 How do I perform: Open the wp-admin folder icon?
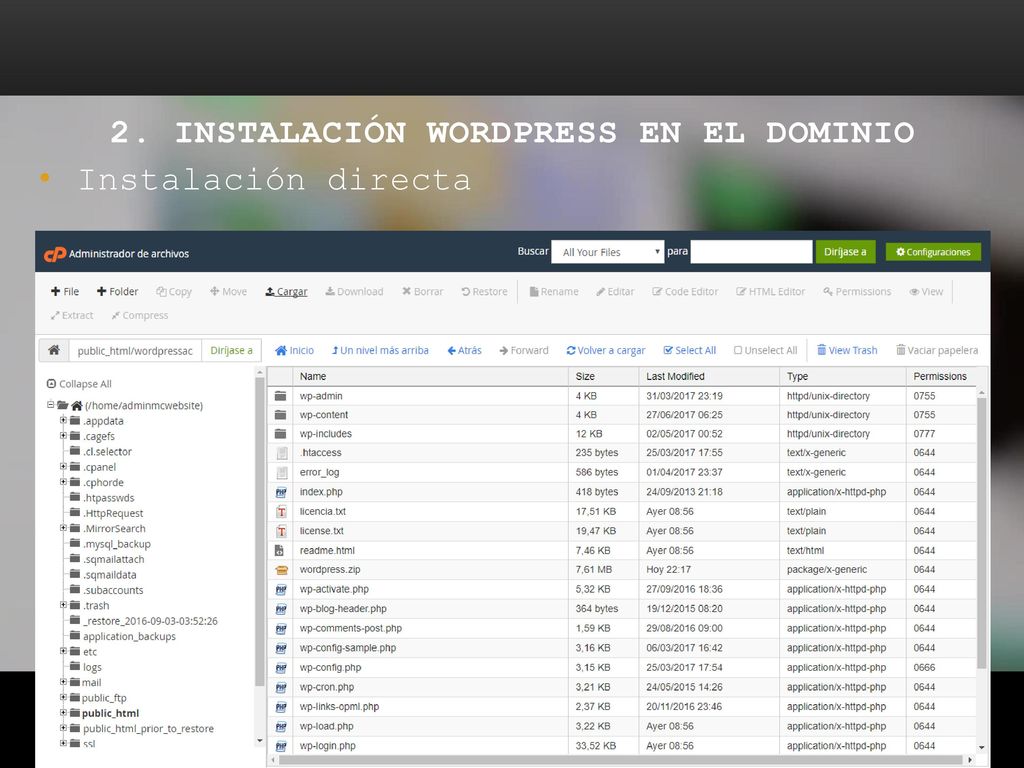[281, 396]
